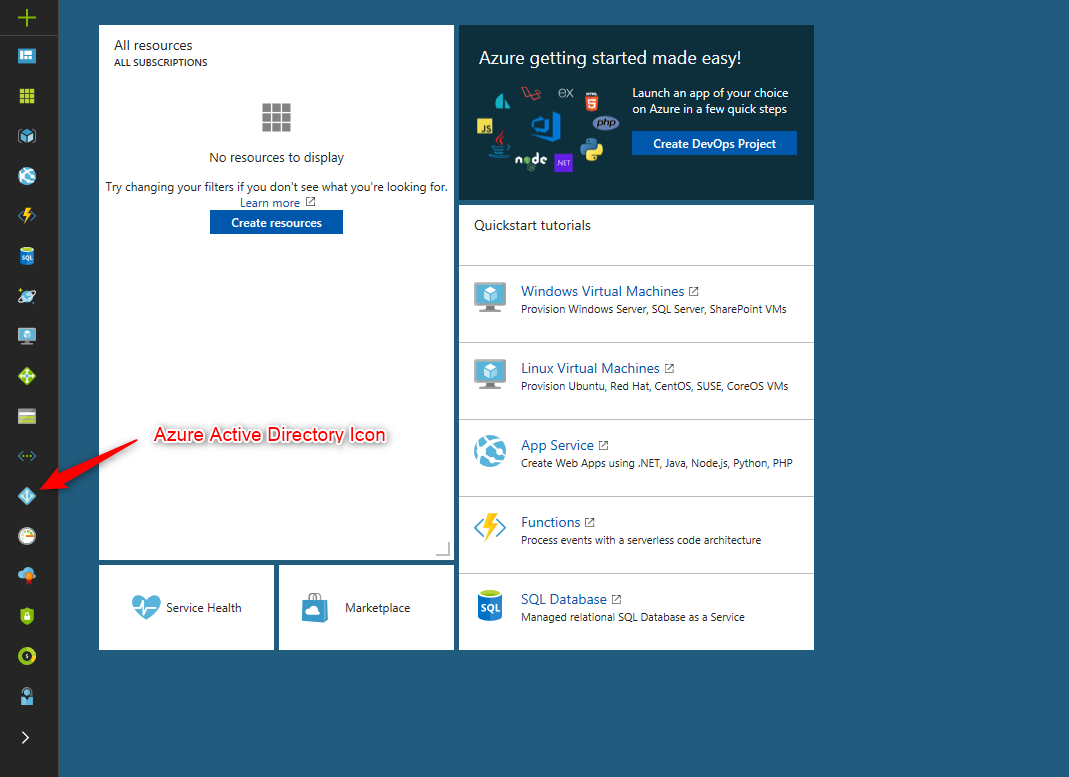Screen dimensions: 1069x777
Task: Click the green plus Create a resource icon
Action: coord(27,17)
